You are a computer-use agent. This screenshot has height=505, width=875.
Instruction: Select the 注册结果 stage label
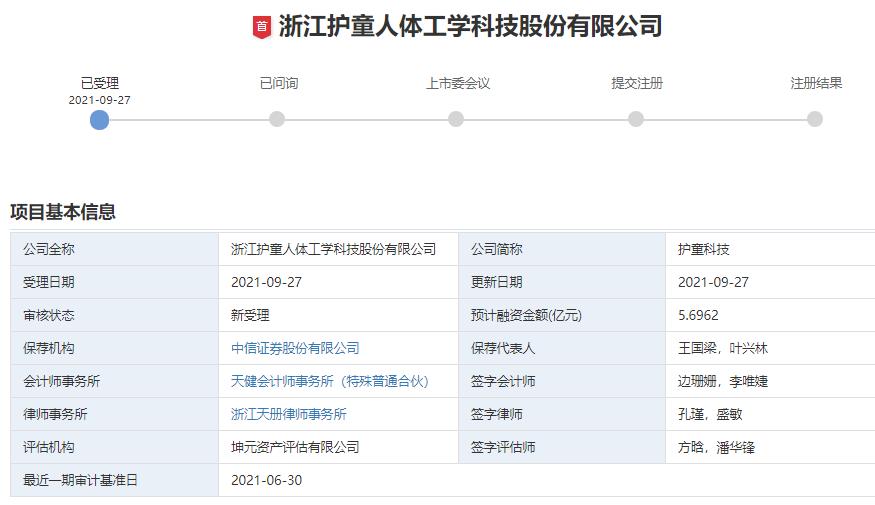coord(816,83)
